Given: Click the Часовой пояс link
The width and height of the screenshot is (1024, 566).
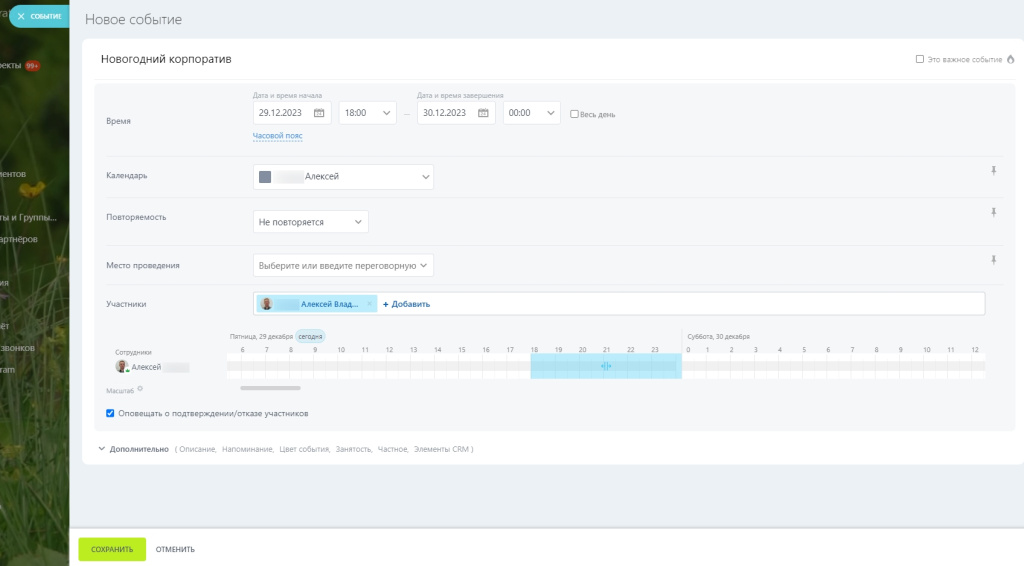Looking at the screenshot, I should click(x=277, y=136).
